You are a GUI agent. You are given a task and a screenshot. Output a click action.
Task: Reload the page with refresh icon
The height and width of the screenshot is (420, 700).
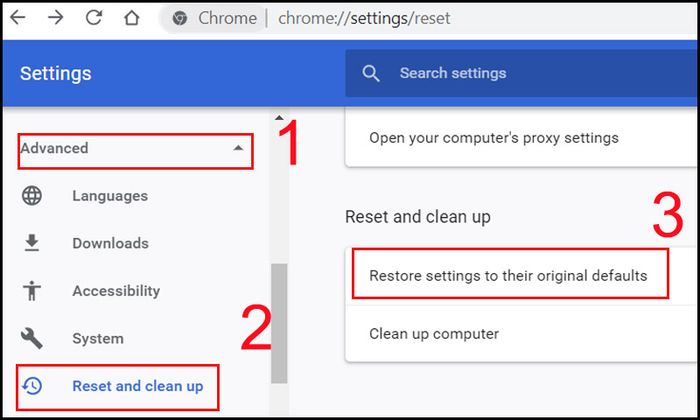pos(94,18)
